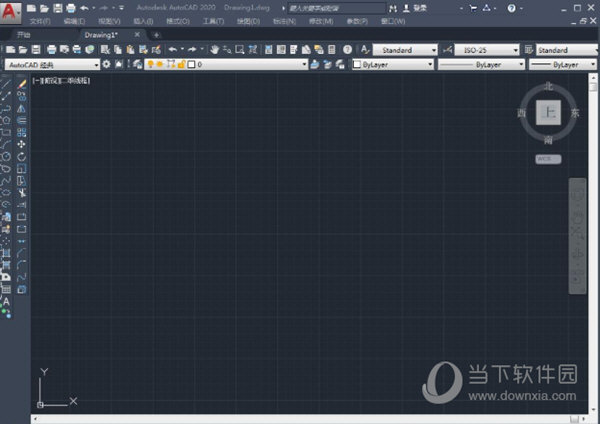Click Copy icon in standard toolbar

pyautogui.click(x=118, y=49)
